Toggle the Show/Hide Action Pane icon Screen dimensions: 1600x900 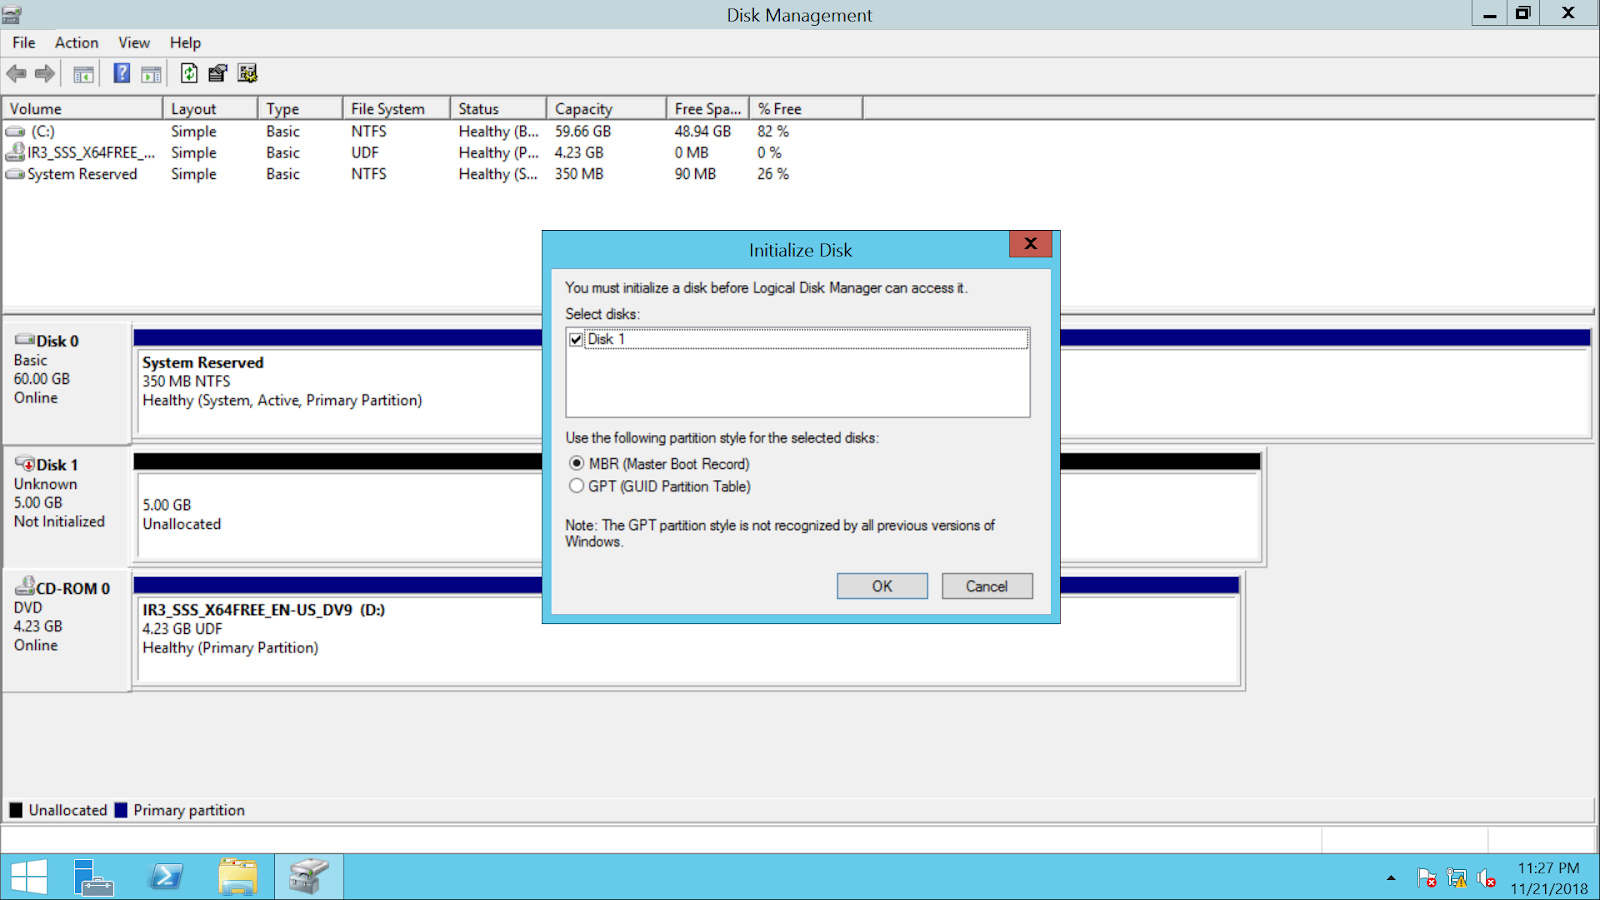pos(151,73)
